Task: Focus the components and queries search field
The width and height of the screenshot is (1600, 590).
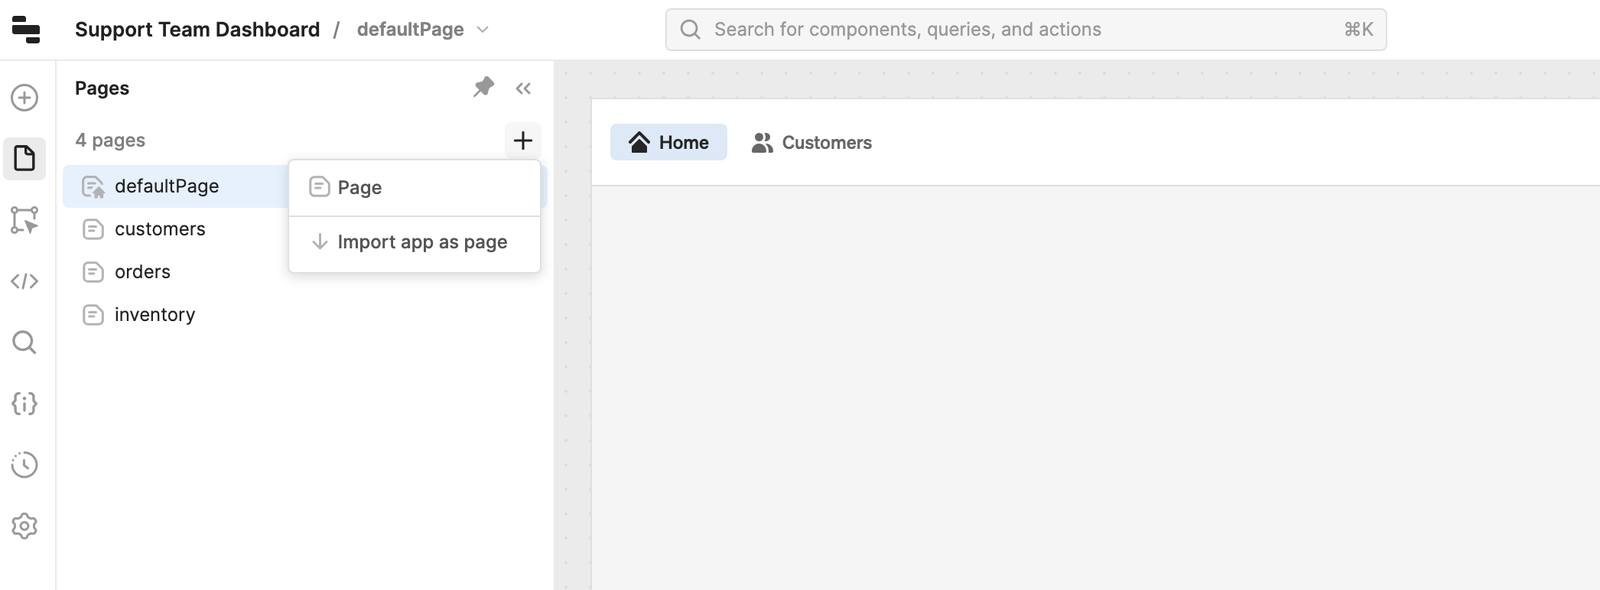Action: coord(1025,30)
